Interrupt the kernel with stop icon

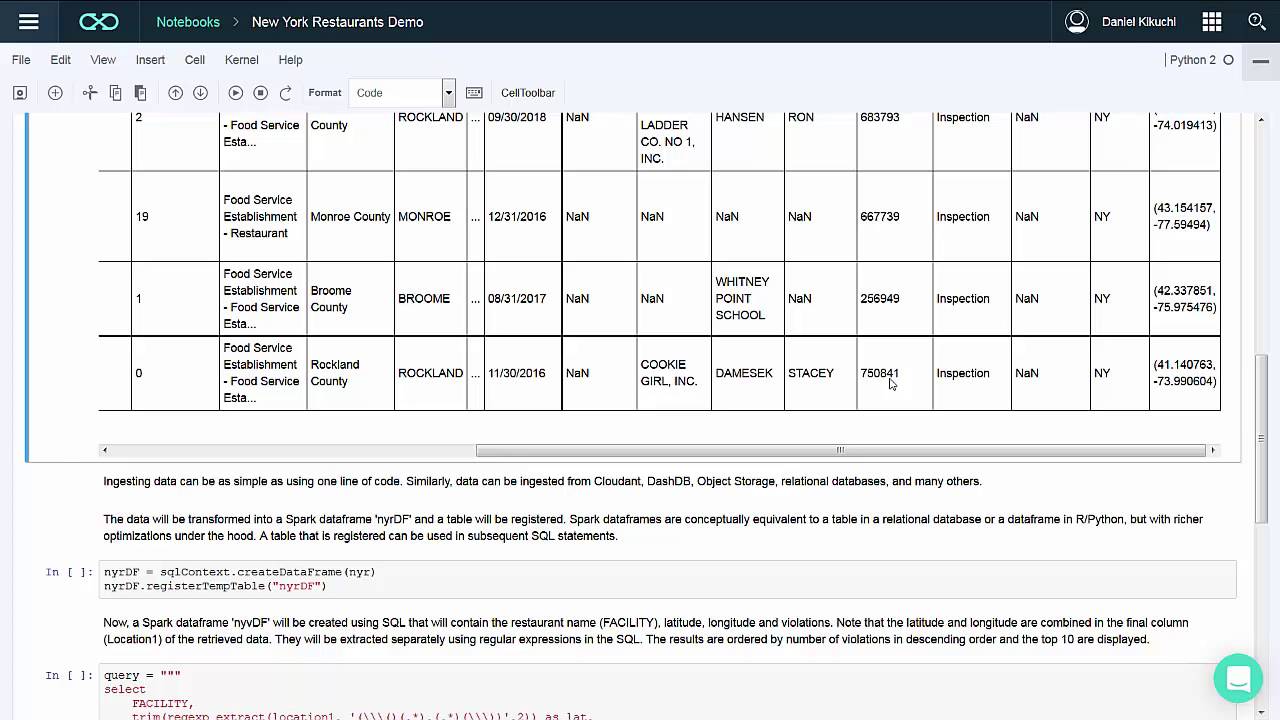coord(260,93)
